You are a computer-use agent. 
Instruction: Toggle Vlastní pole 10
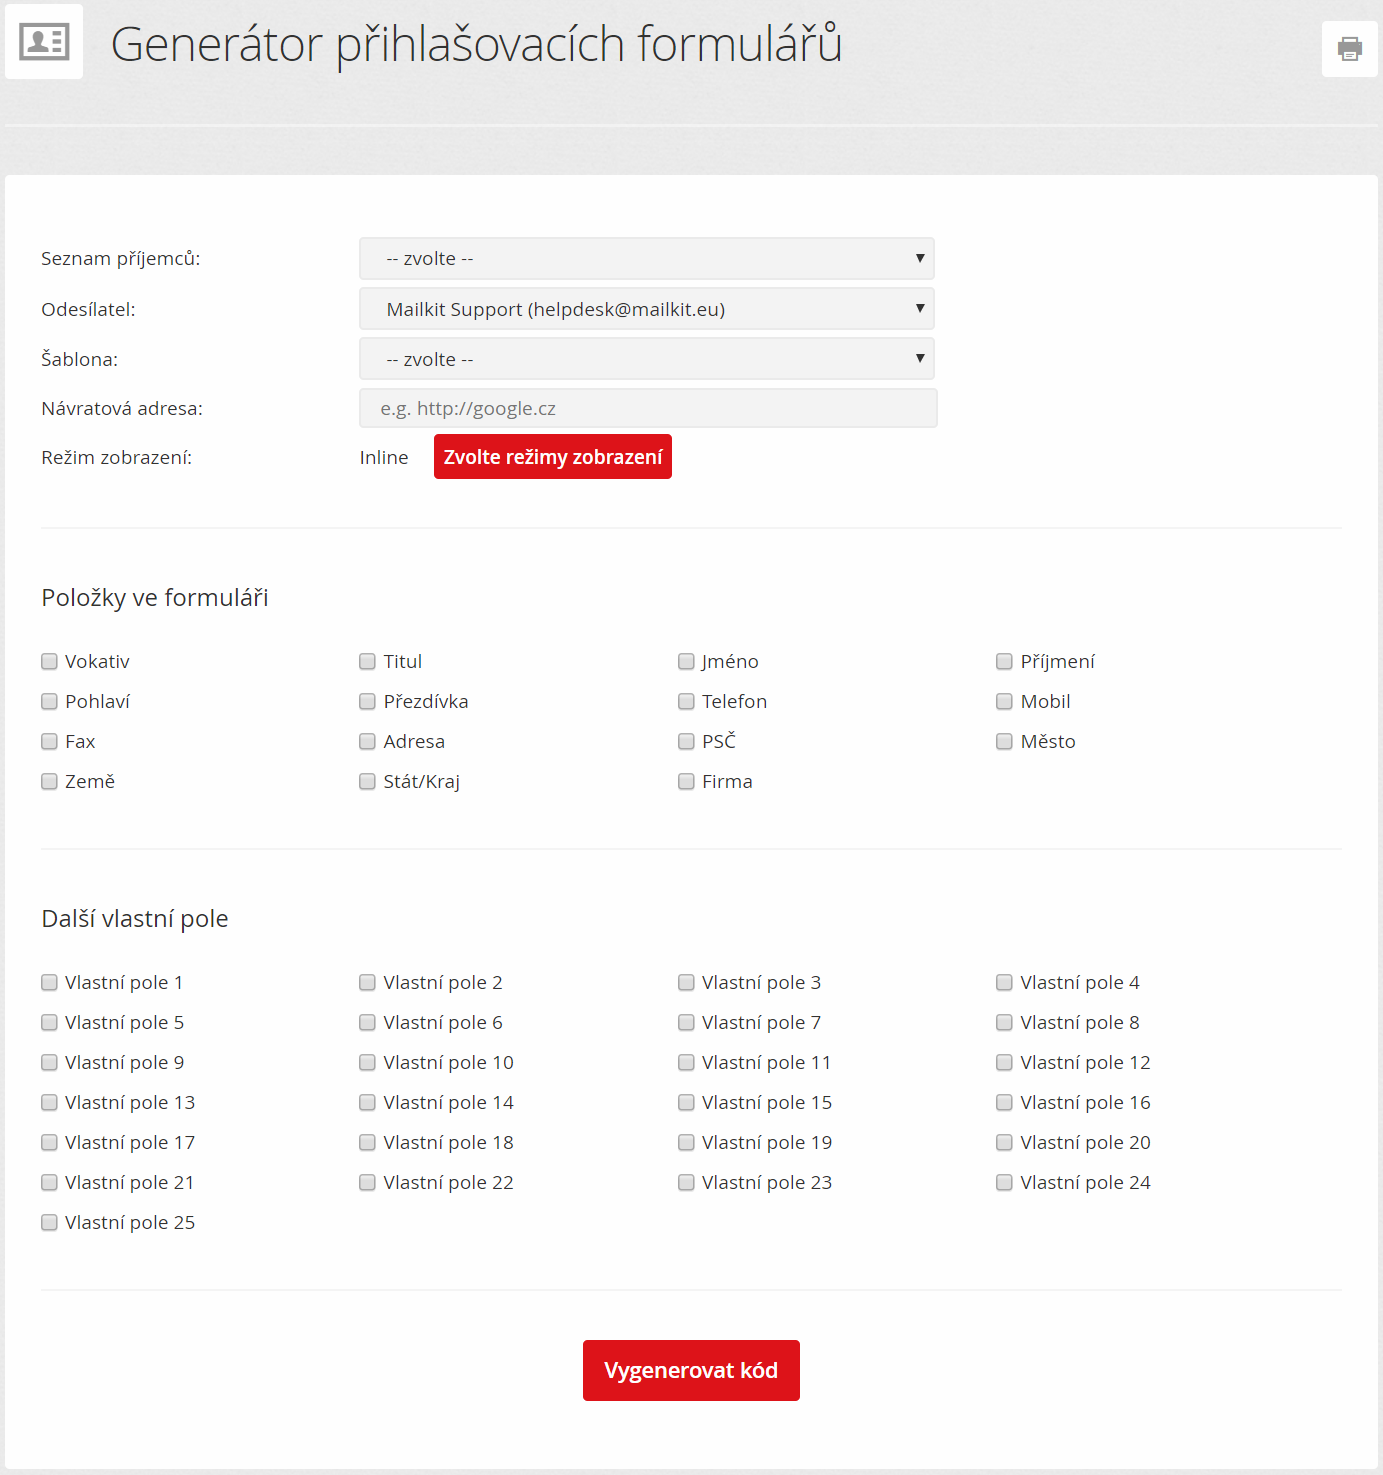click(x=367, y=1062)
